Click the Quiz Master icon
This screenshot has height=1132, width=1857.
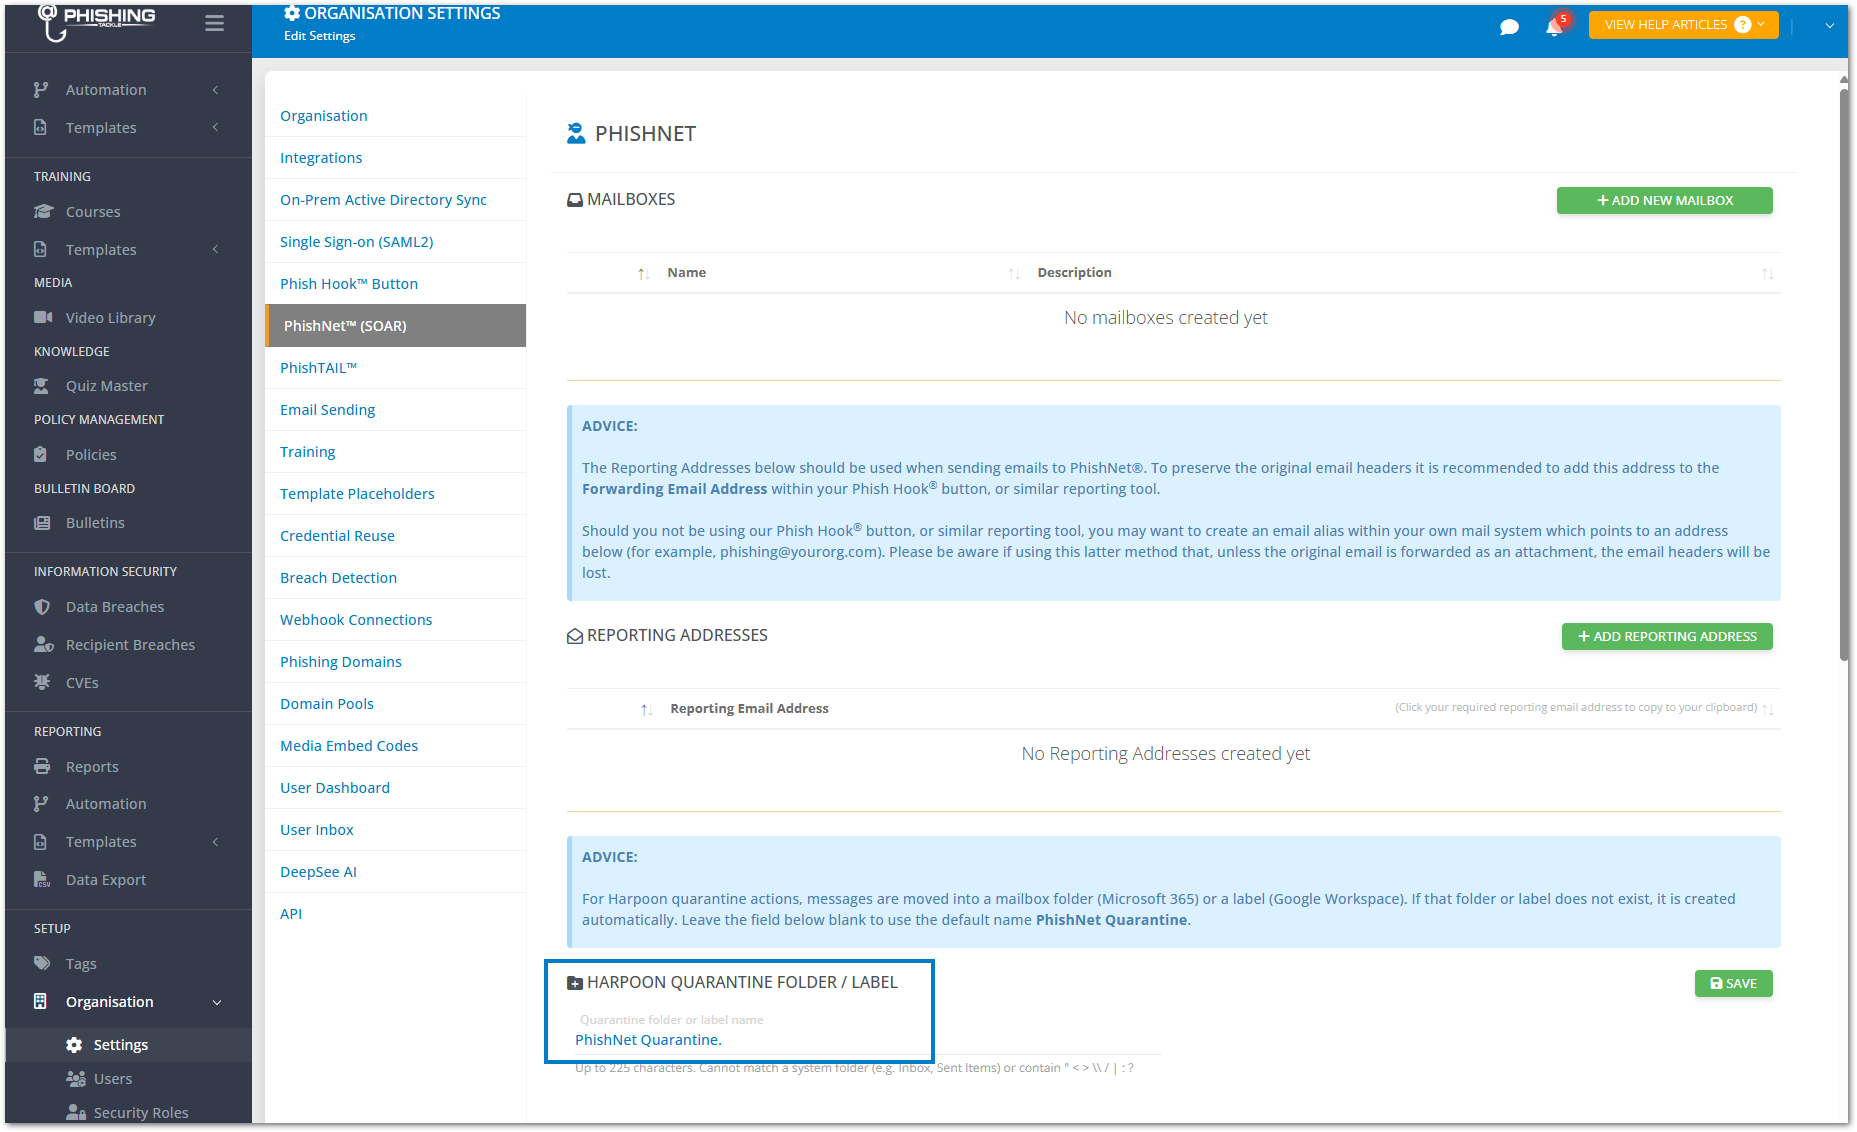[42, 386]
